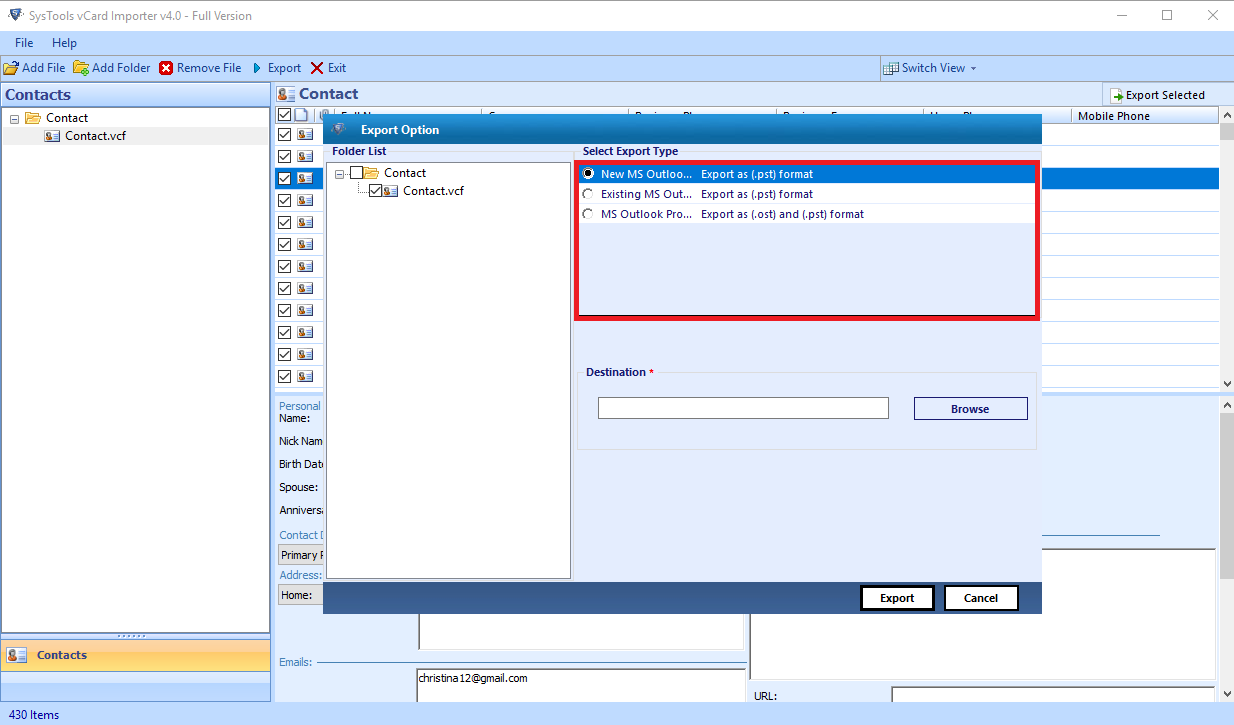Open the File menu
Viewport: 1234px width, 725px height.
pyautogui.click(x=24, y=43)
